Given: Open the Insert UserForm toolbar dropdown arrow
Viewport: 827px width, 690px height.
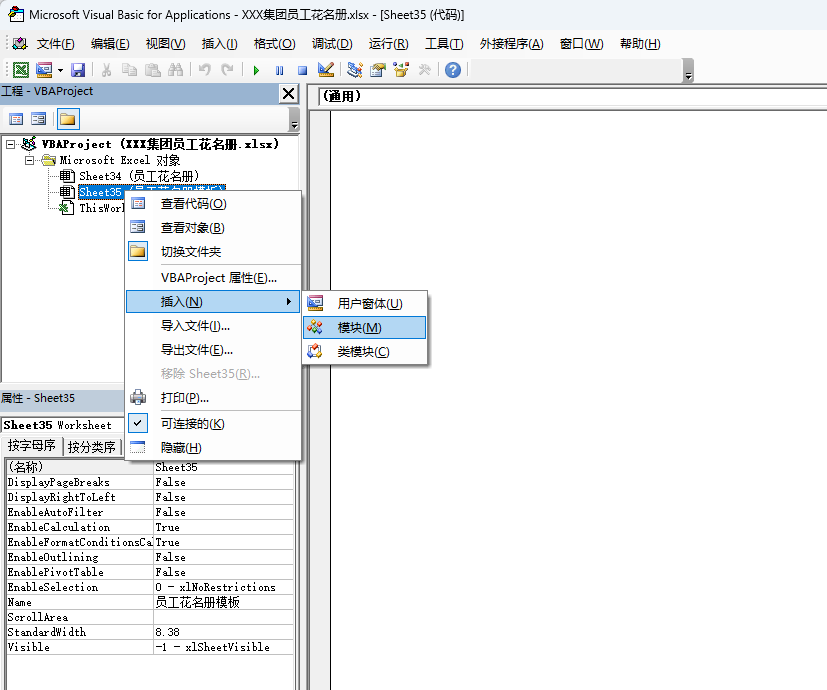Looking at the screenshot, I should (61, 70).
